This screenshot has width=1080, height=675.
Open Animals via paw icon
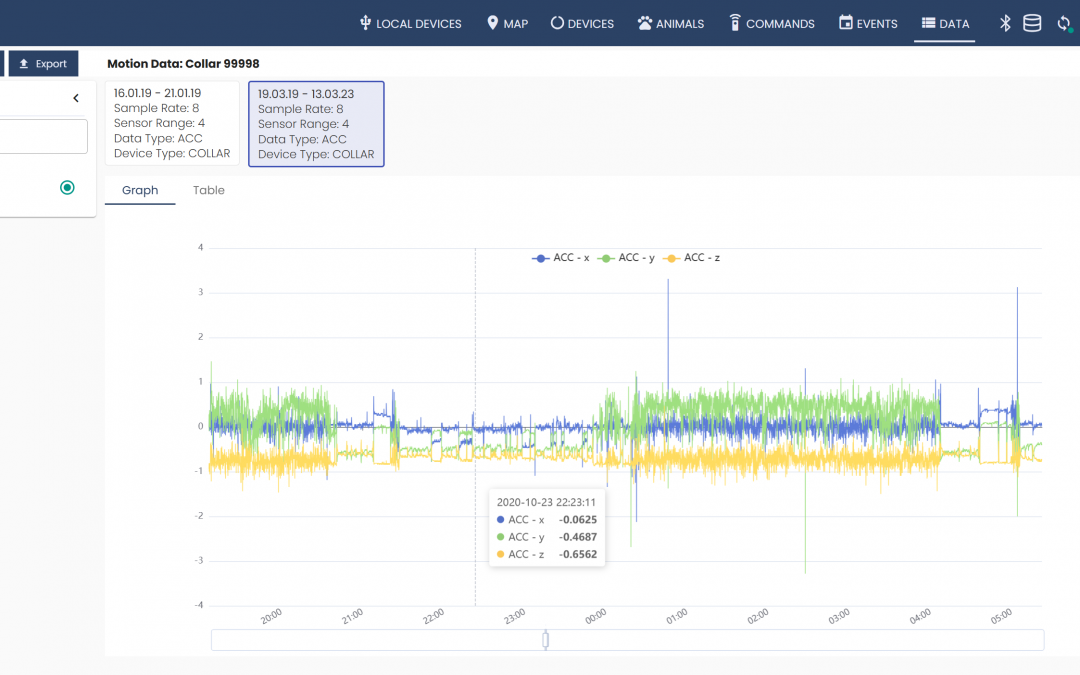[645, 23]
